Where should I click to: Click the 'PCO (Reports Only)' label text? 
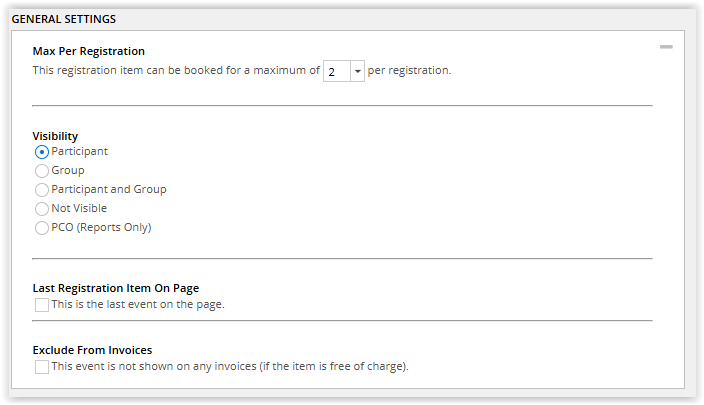pos(101,228)
